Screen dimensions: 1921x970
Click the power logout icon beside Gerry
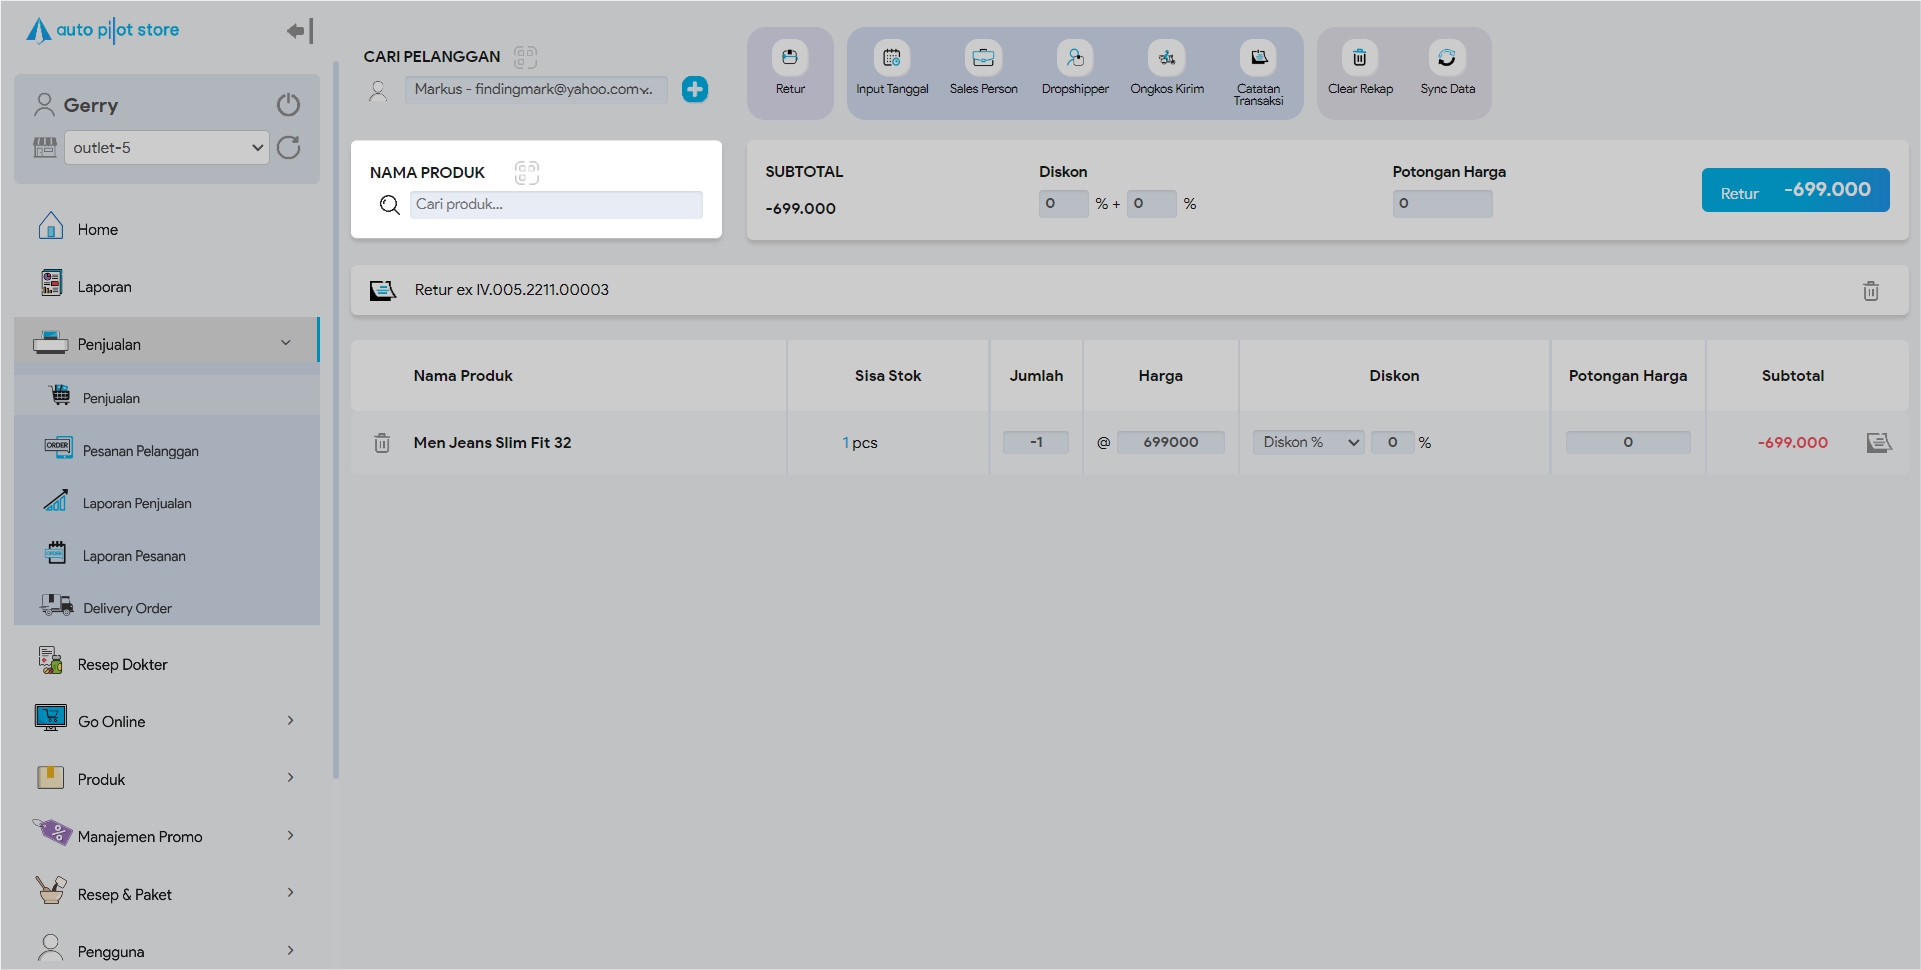tap(288, 105)
